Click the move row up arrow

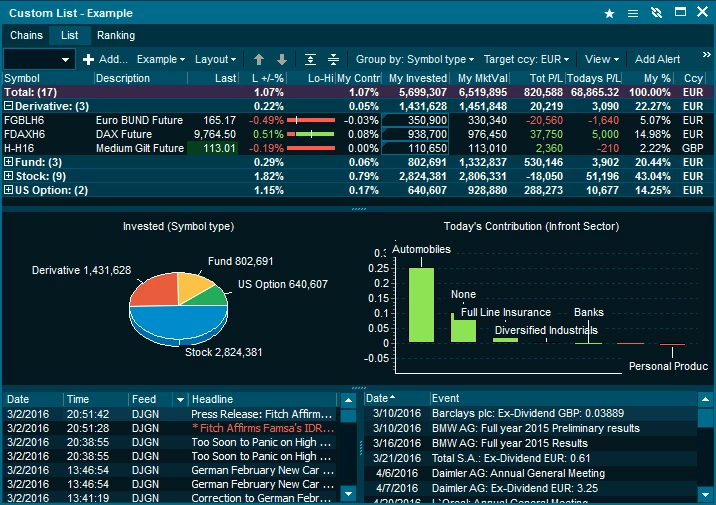(x=259, y=60)
